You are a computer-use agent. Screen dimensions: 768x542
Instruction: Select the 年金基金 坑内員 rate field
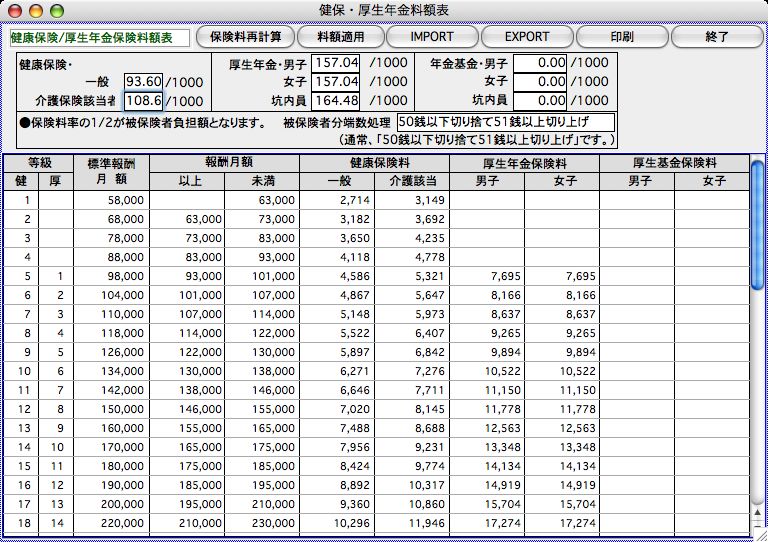click(x=540, y=100)
